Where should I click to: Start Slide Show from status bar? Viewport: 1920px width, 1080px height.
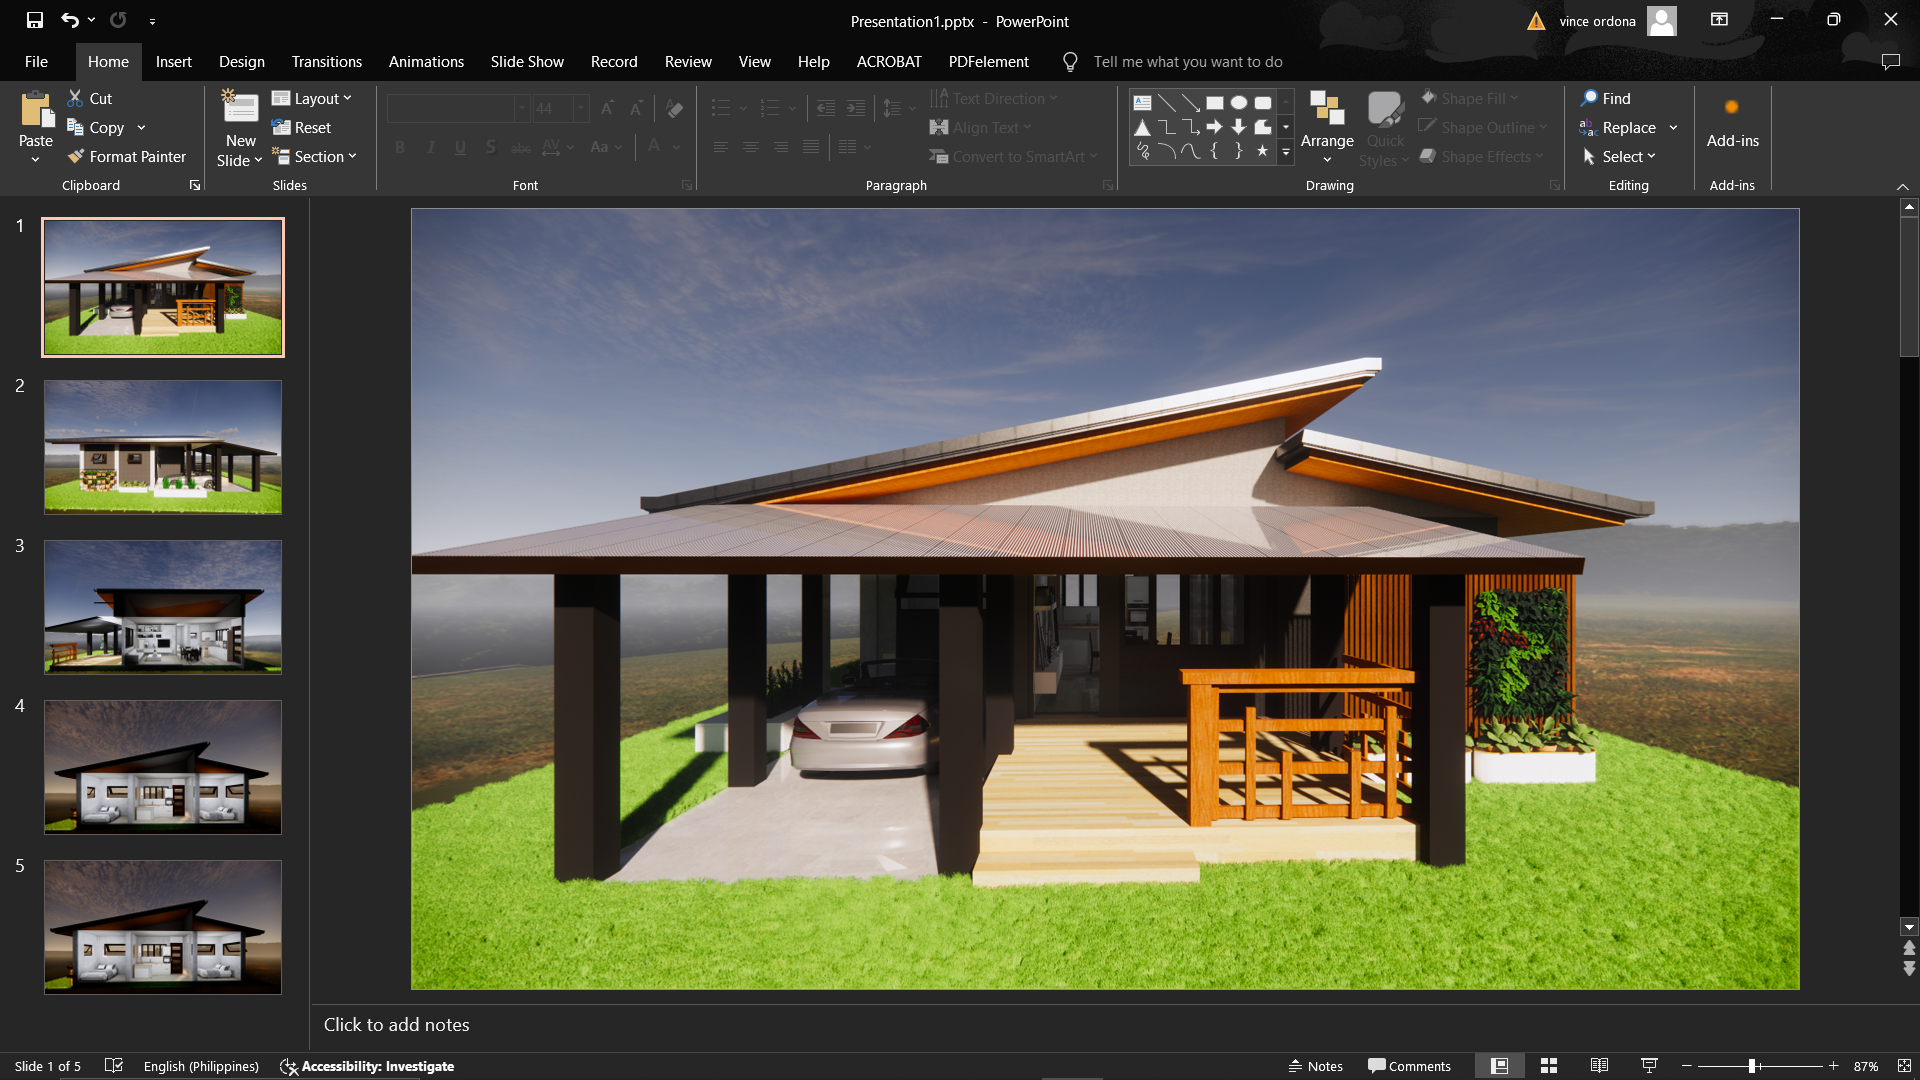(x=1648, y=1066)
